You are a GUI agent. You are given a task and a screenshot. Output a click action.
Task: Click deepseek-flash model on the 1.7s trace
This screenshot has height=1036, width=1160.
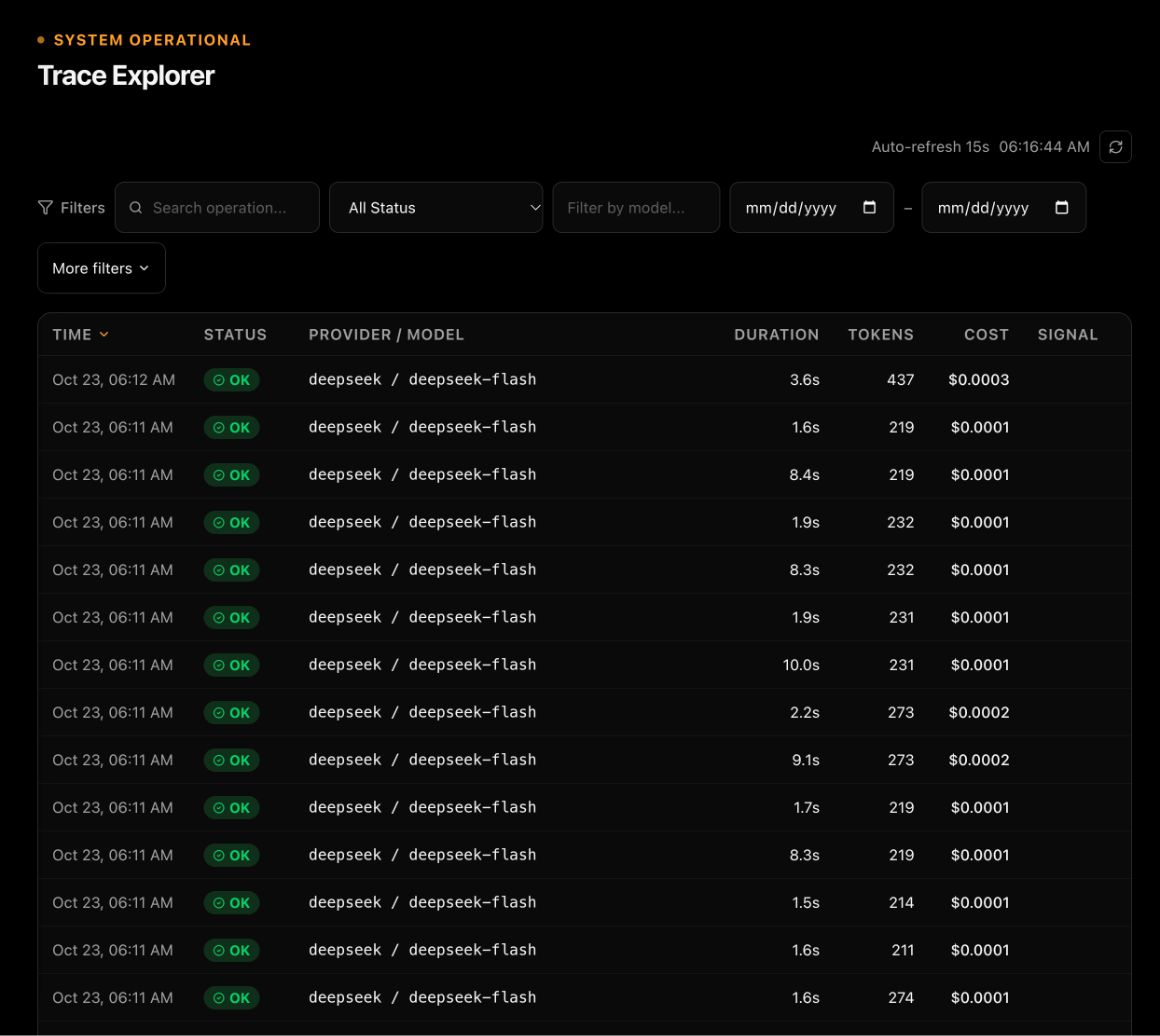tap(472, 807)
